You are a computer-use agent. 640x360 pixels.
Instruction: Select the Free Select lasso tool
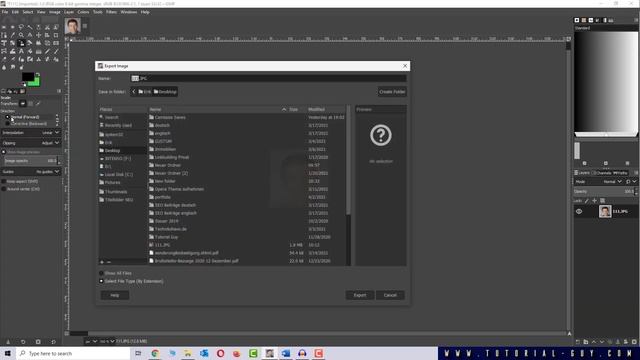point(21,27)
